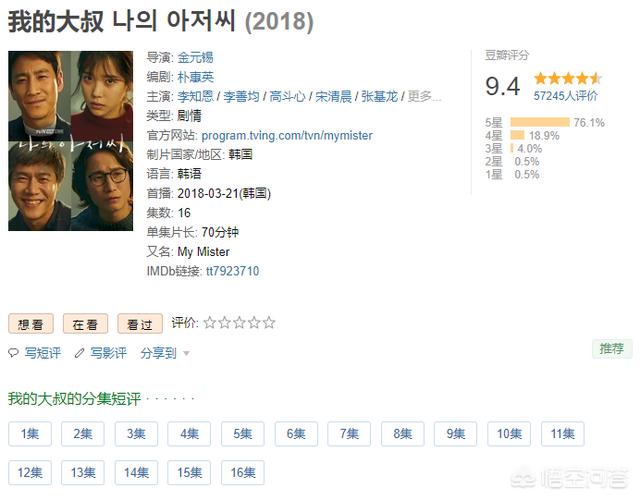Click the 写短评 speech bubble icon
Image resolution: width=640 pixels, height=500 pixels.
click(13, 353)
